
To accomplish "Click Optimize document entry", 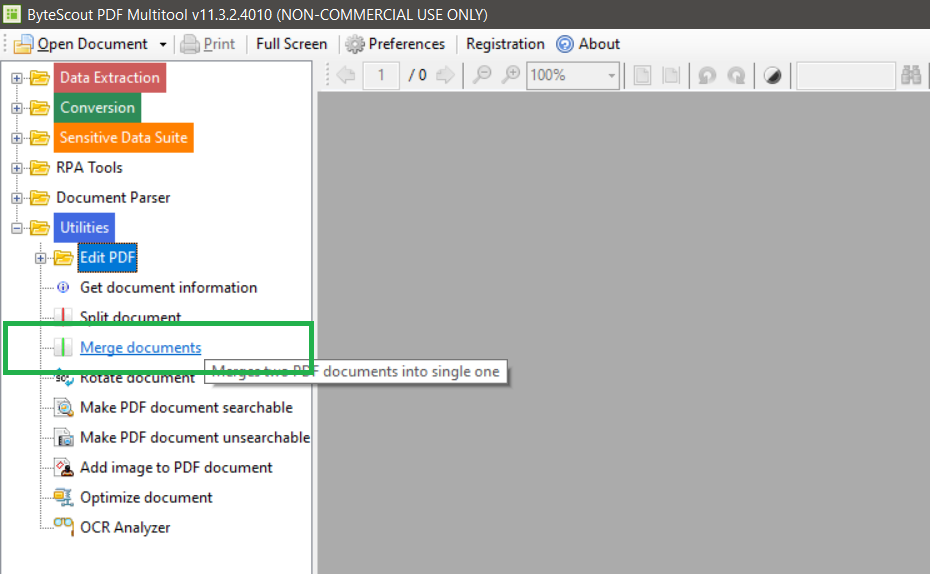I will pos(146,498).
